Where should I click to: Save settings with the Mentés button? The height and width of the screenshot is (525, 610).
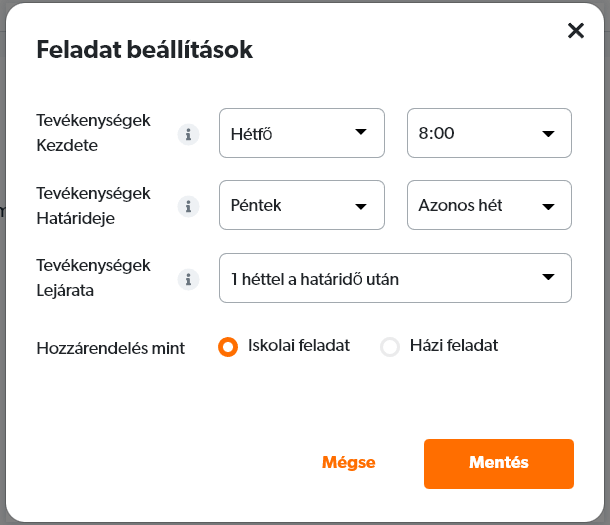click(498, 463)
